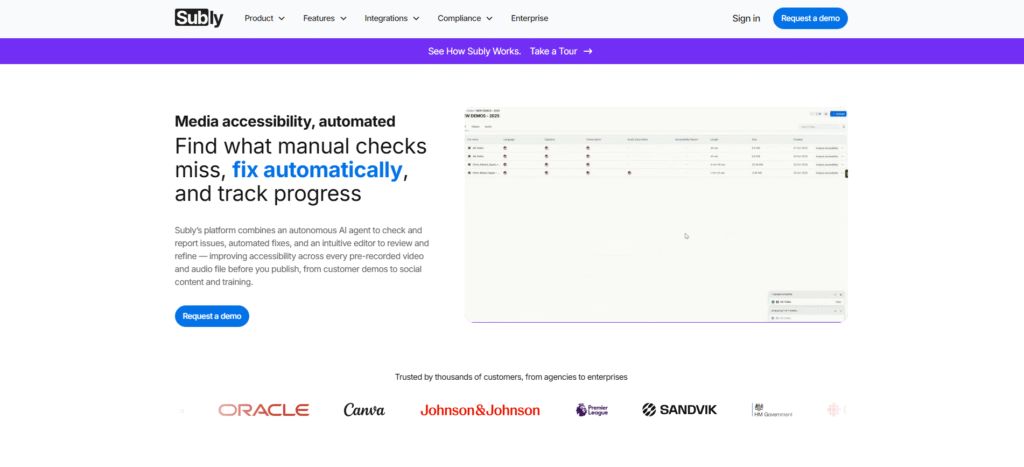Expand the Features dropdown menu
1024x467 pixels.
325,18
